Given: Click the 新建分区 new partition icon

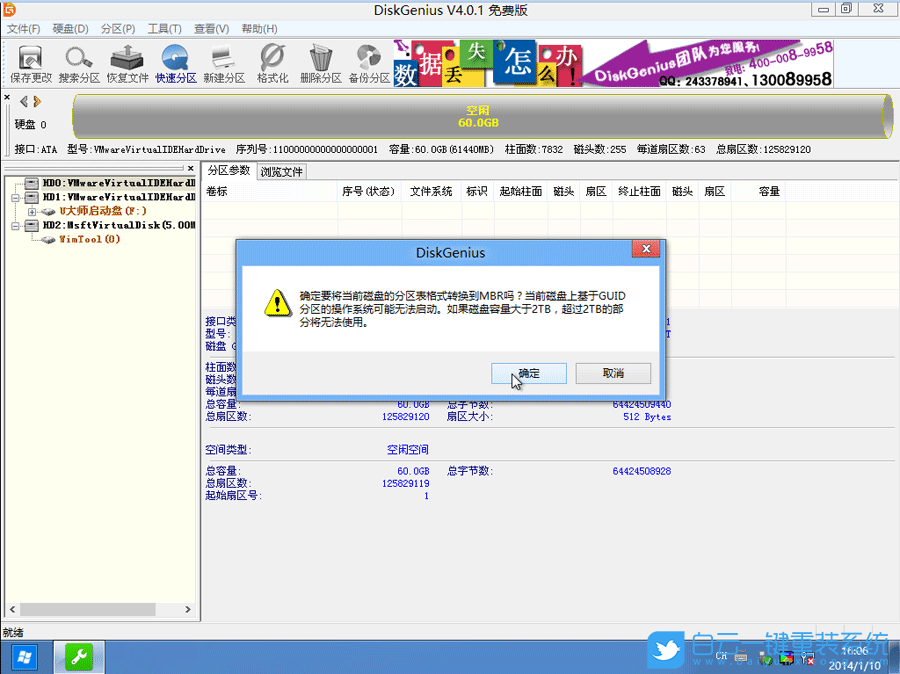Looking at the screenshot, I should click(224, 62).
